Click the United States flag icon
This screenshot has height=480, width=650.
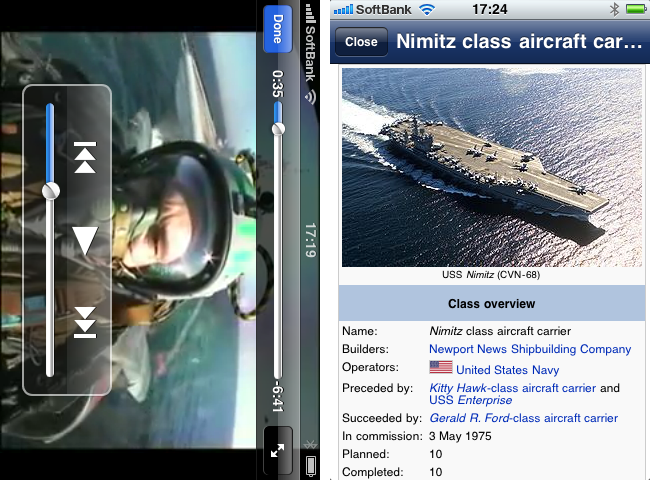coord(441,367)
